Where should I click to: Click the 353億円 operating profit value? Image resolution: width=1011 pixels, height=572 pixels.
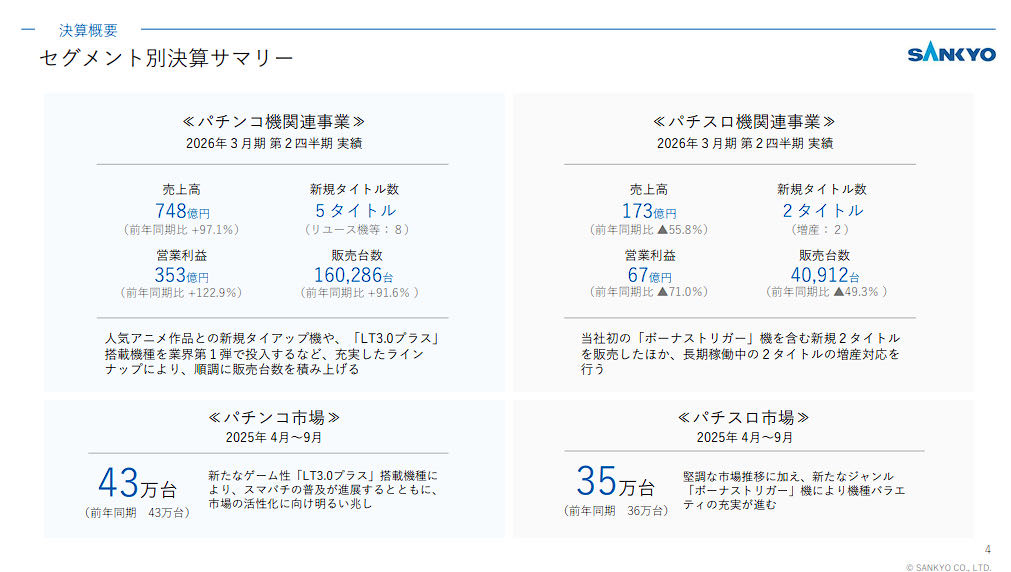pos(181,275)
